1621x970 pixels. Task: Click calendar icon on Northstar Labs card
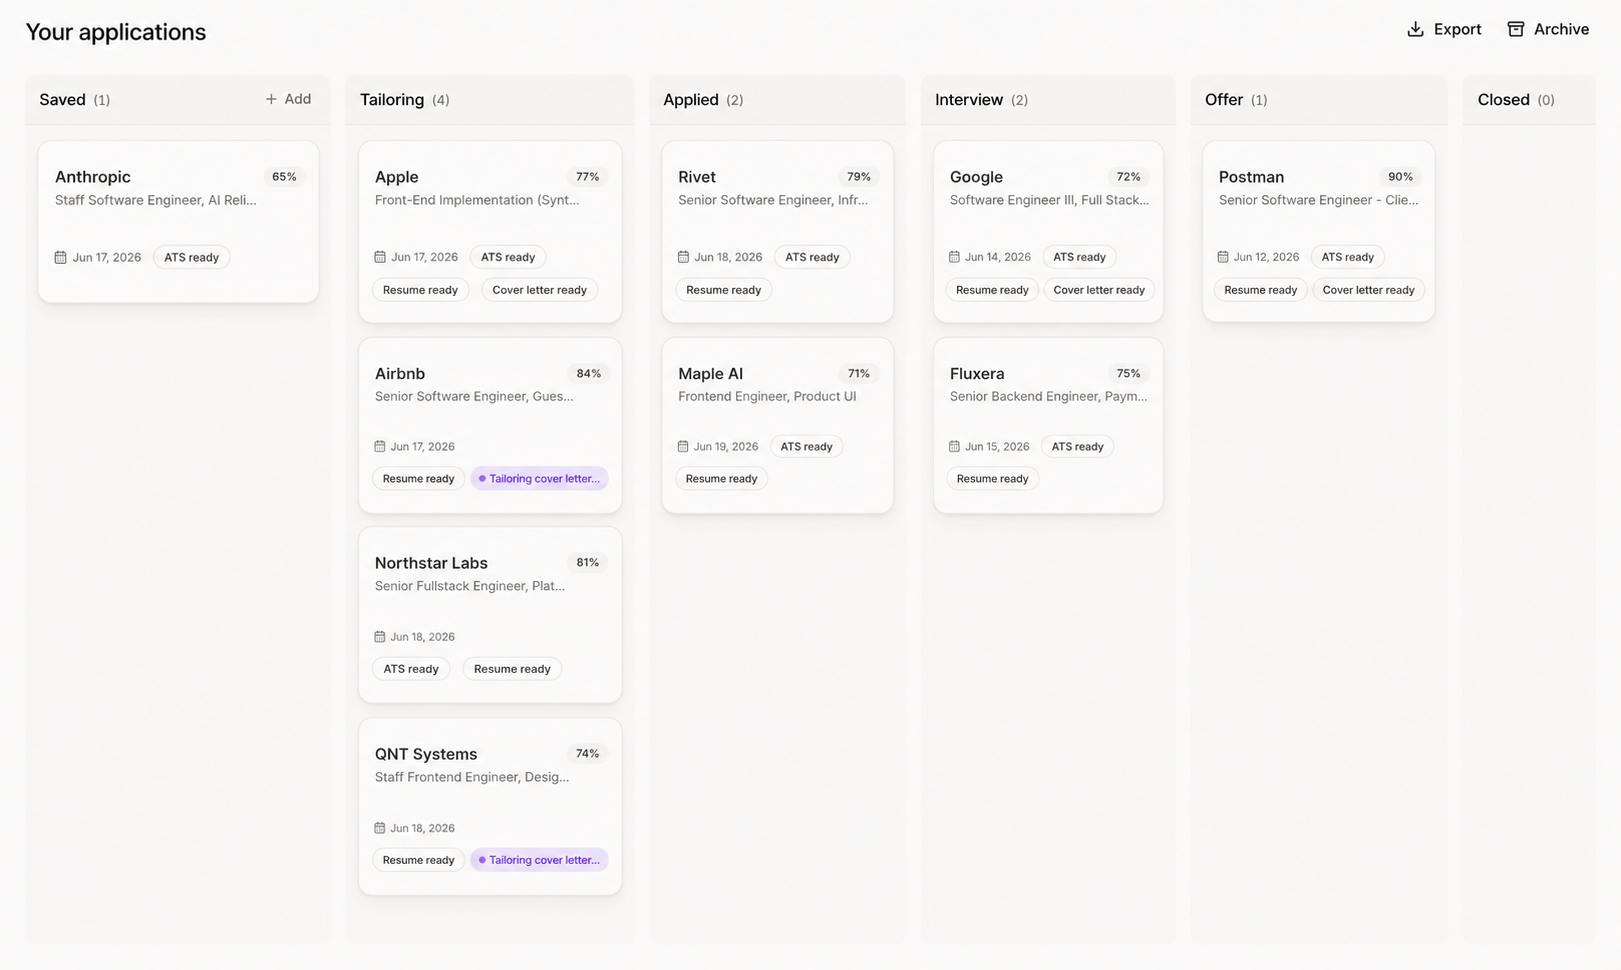(380, 637)
